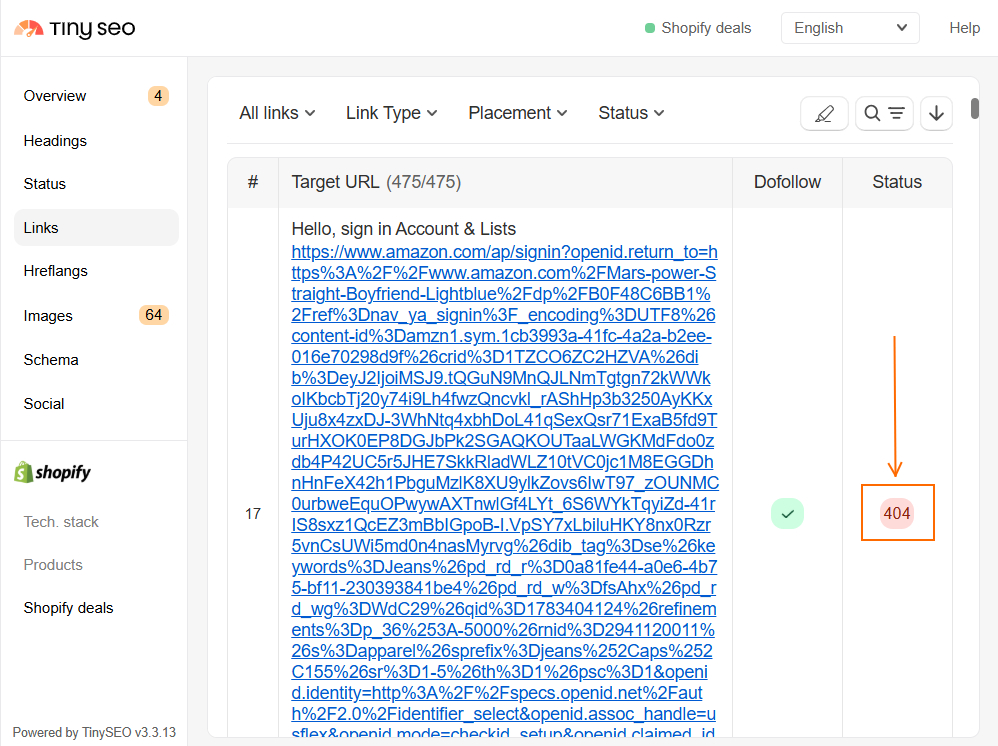The height and width of the screenshot is (746, 998).
Task: Click the Hello, sign in Account & Lists text
Action: click(404, 229)
